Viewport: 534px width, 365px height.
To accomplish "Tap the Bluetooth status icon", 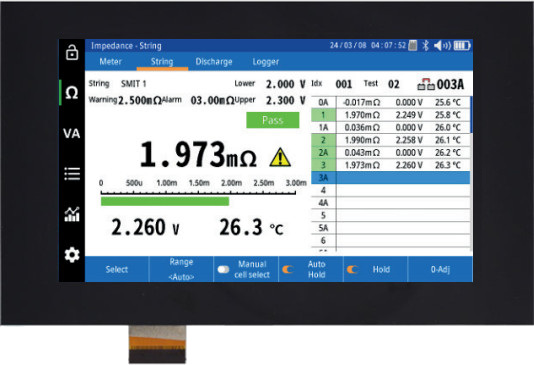I will tap(425, 45).
